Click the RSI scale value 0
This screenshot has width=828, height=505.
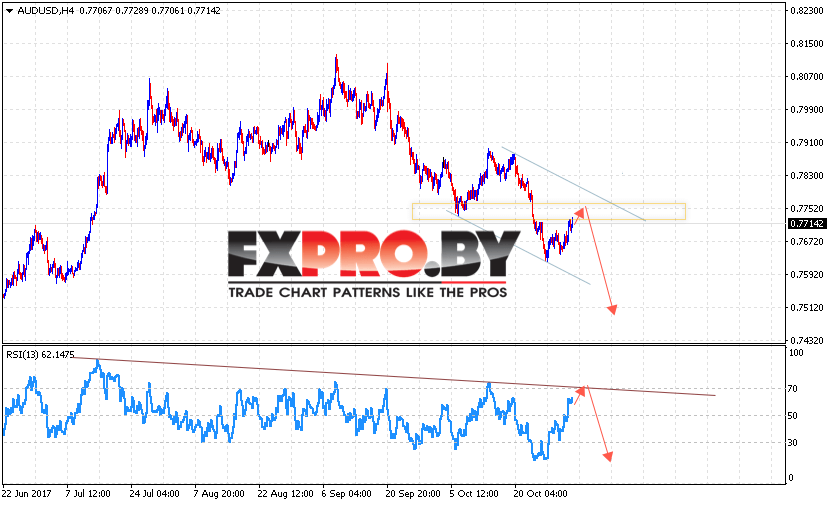coord(791,478)
